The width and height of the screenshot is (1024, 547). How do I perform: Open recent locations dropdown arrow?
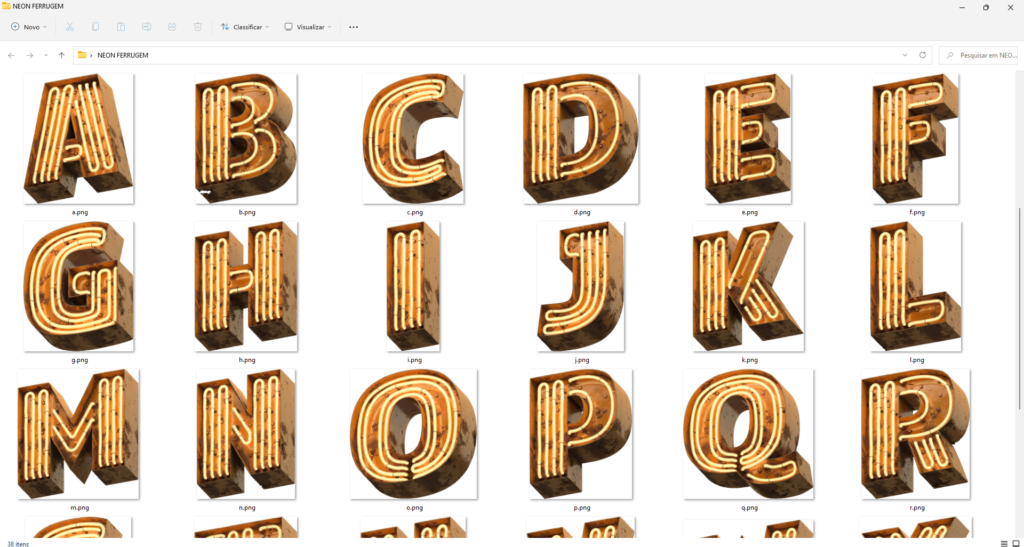tap(46, 55)
